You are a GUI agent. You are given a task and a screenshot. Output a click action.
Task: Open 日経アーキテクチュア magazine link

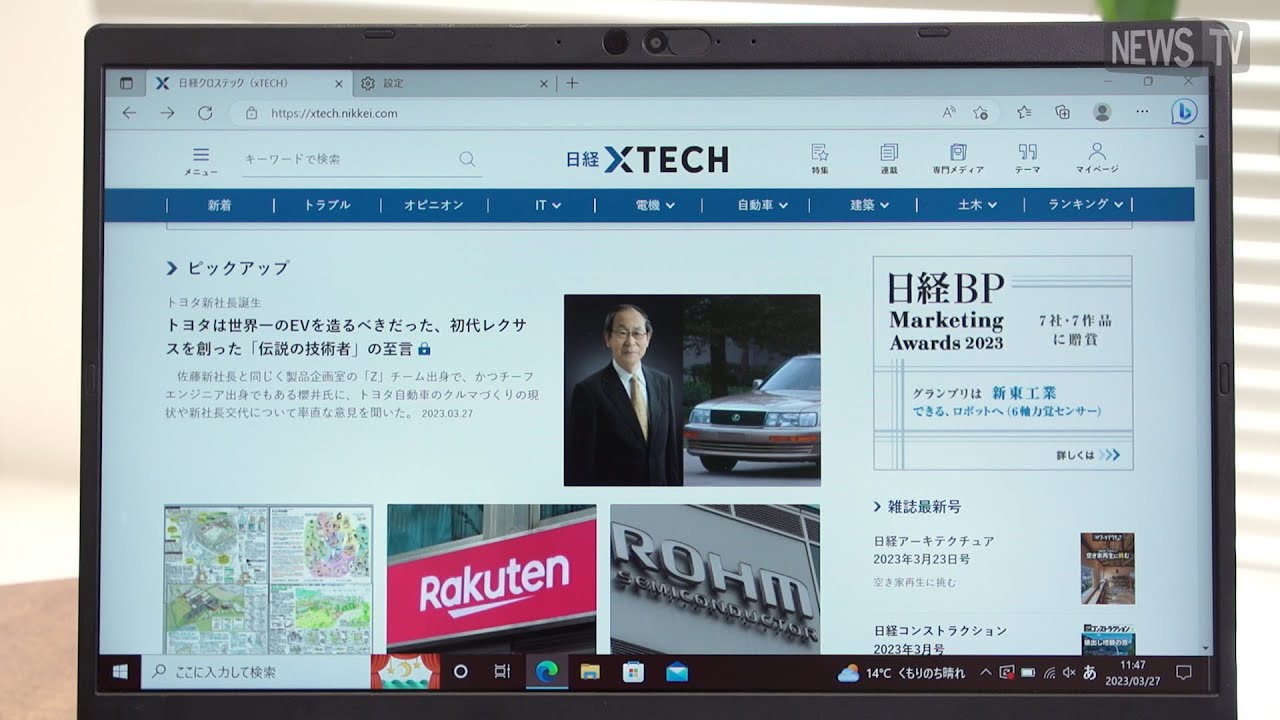(x=933, y=541)
